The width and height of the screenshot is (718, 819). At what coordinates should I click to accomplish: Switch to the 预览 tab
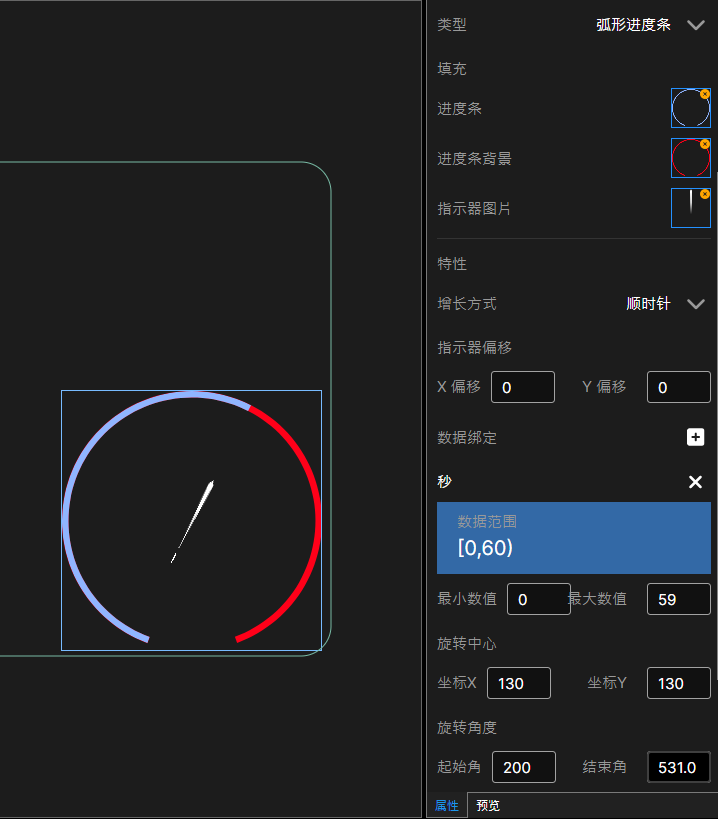click(x=488, y=805)
